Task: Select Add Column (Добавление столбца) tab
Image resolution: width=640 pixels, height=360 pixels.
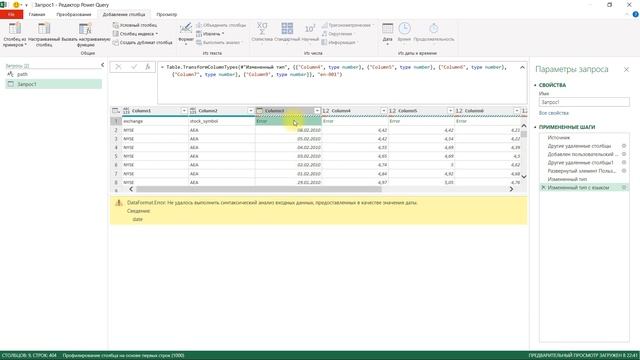Action: tap(124, 15)
